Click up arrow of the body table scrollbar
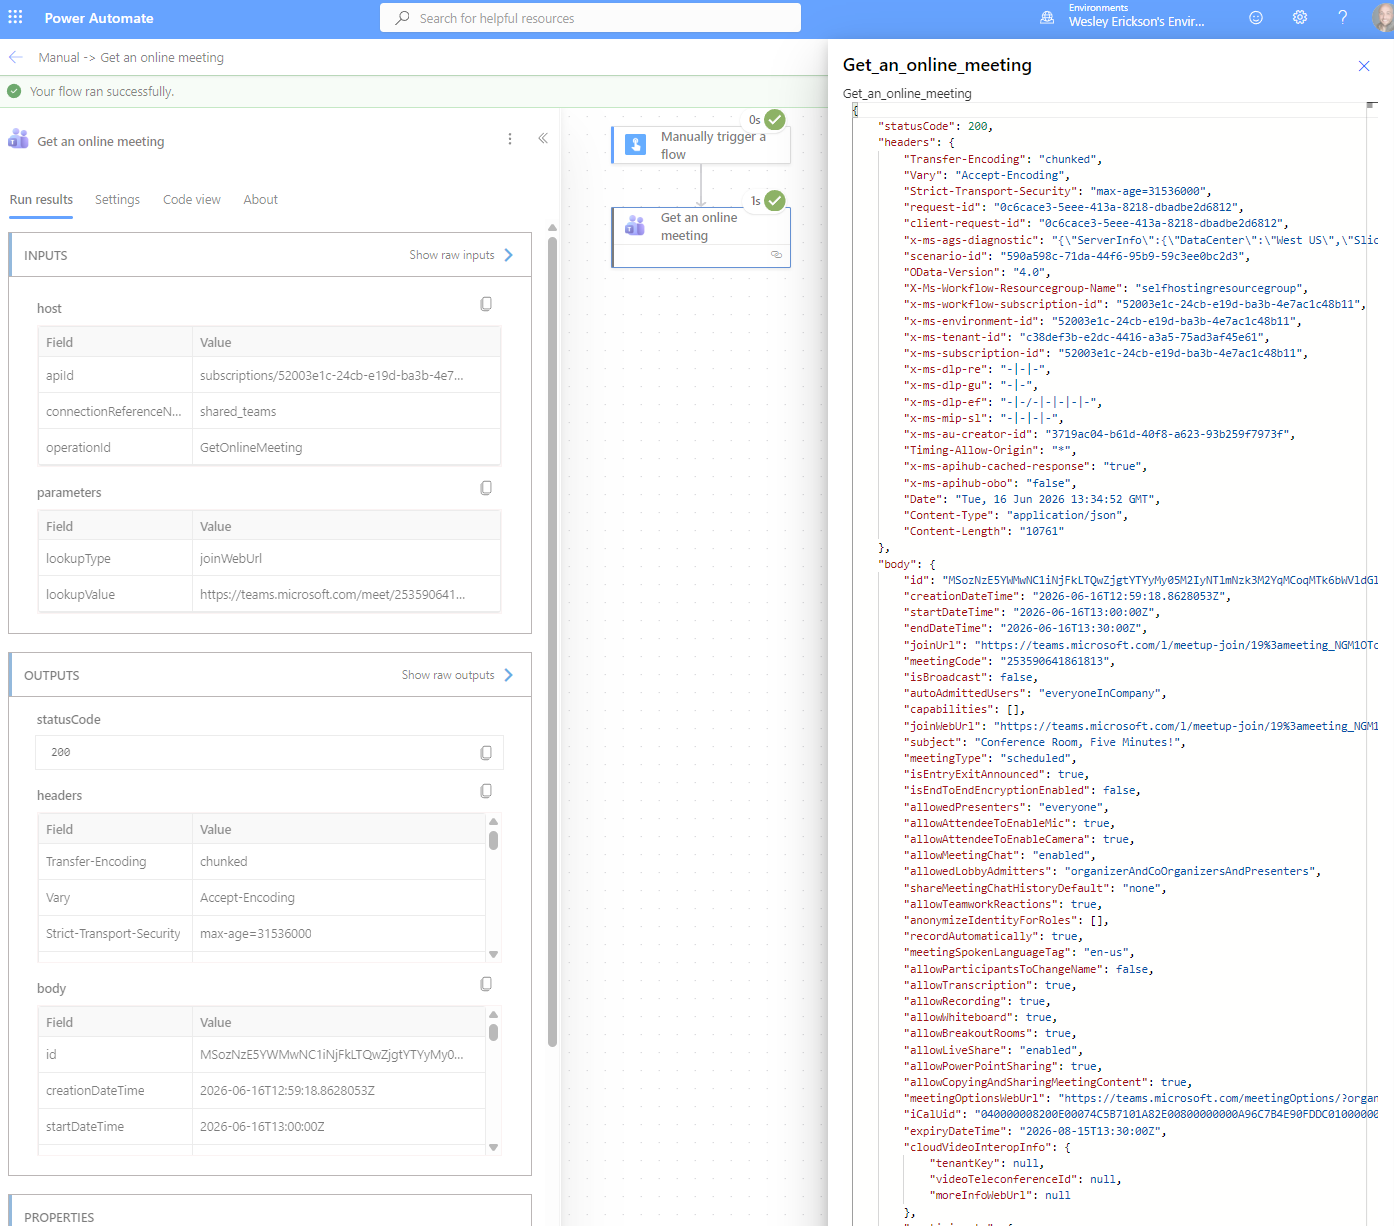1394x1226 pixels. pyautogui.click(x=493, y=1014)
